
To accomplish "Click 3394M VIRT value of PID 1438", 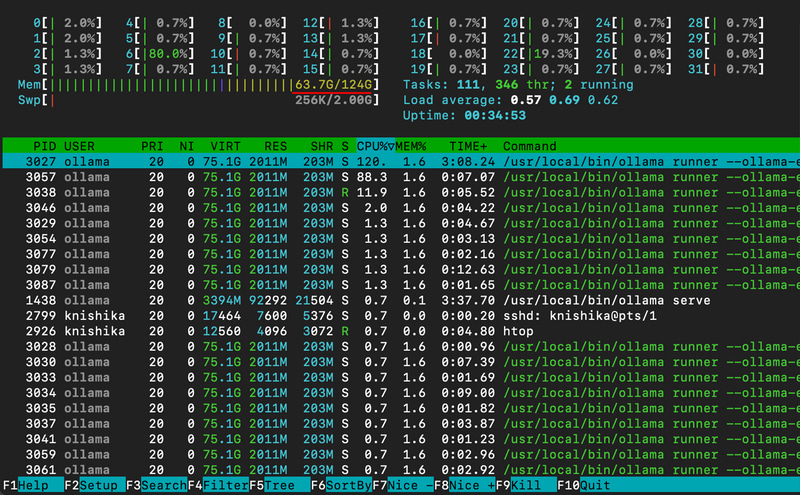I will point(221,301).
